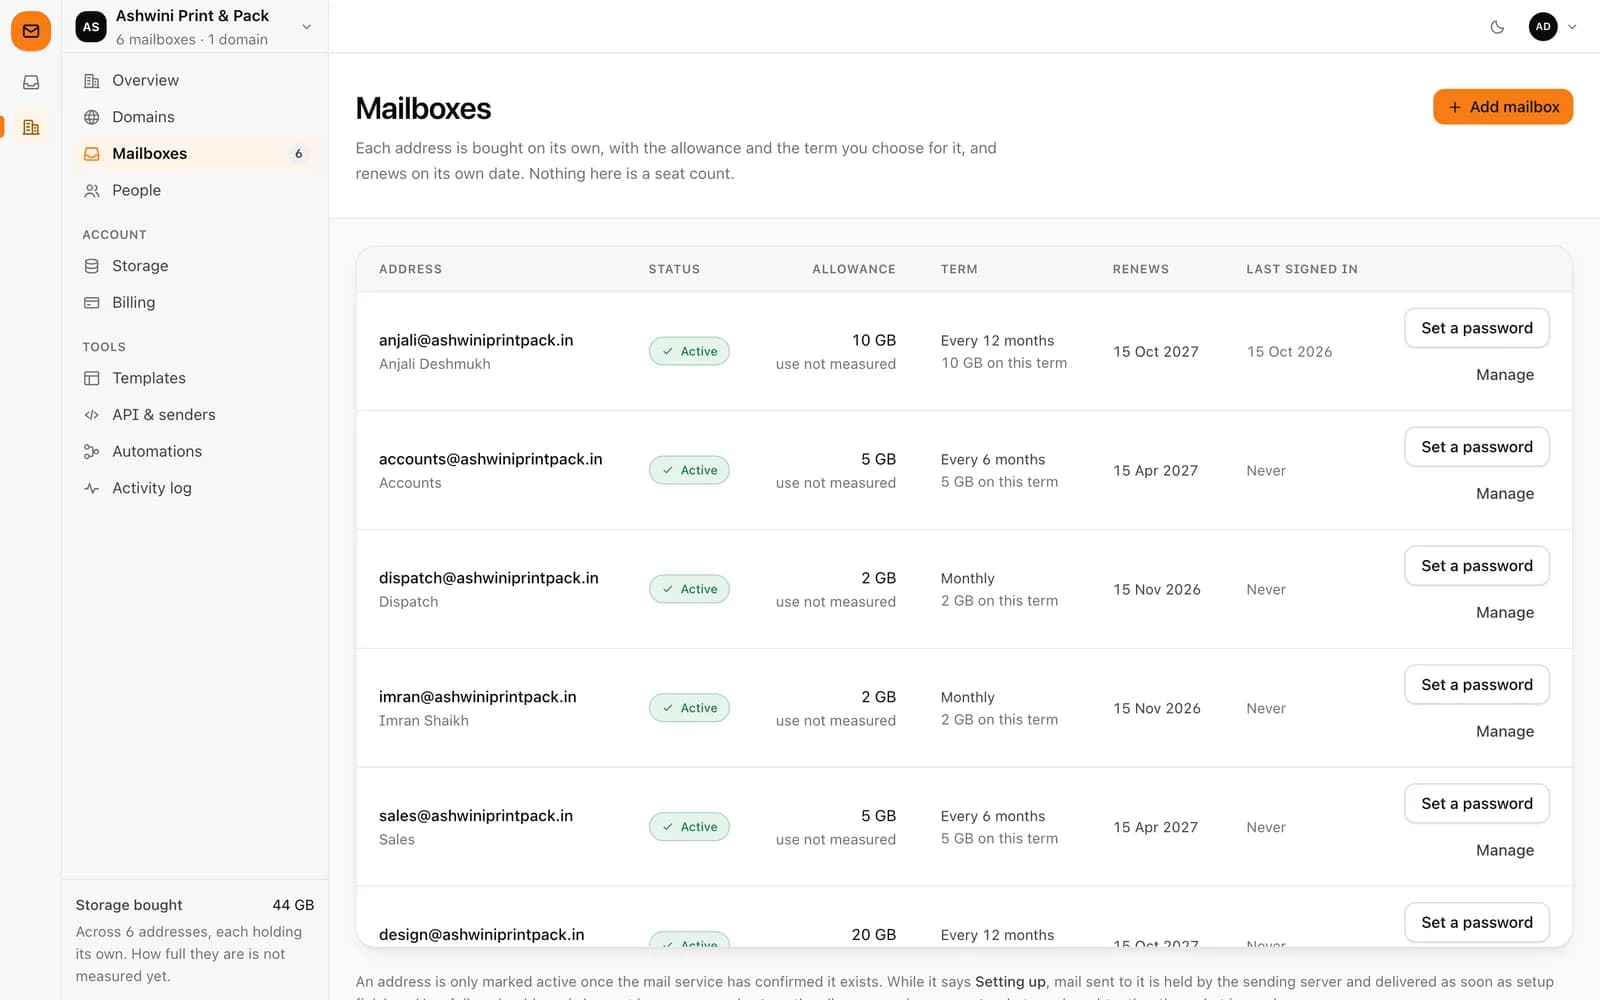This screenshot has width=1600, height=1000.
Task: Set a password for anjali@ashwiniprintpack.in
Action: point(1477,328)
